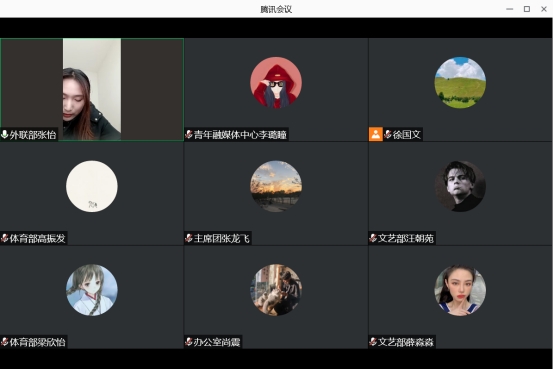Click muted mic icon beside 文艺部汪朝苑
The width and height of the screenshot is (554, 369).
pos(373,238)
